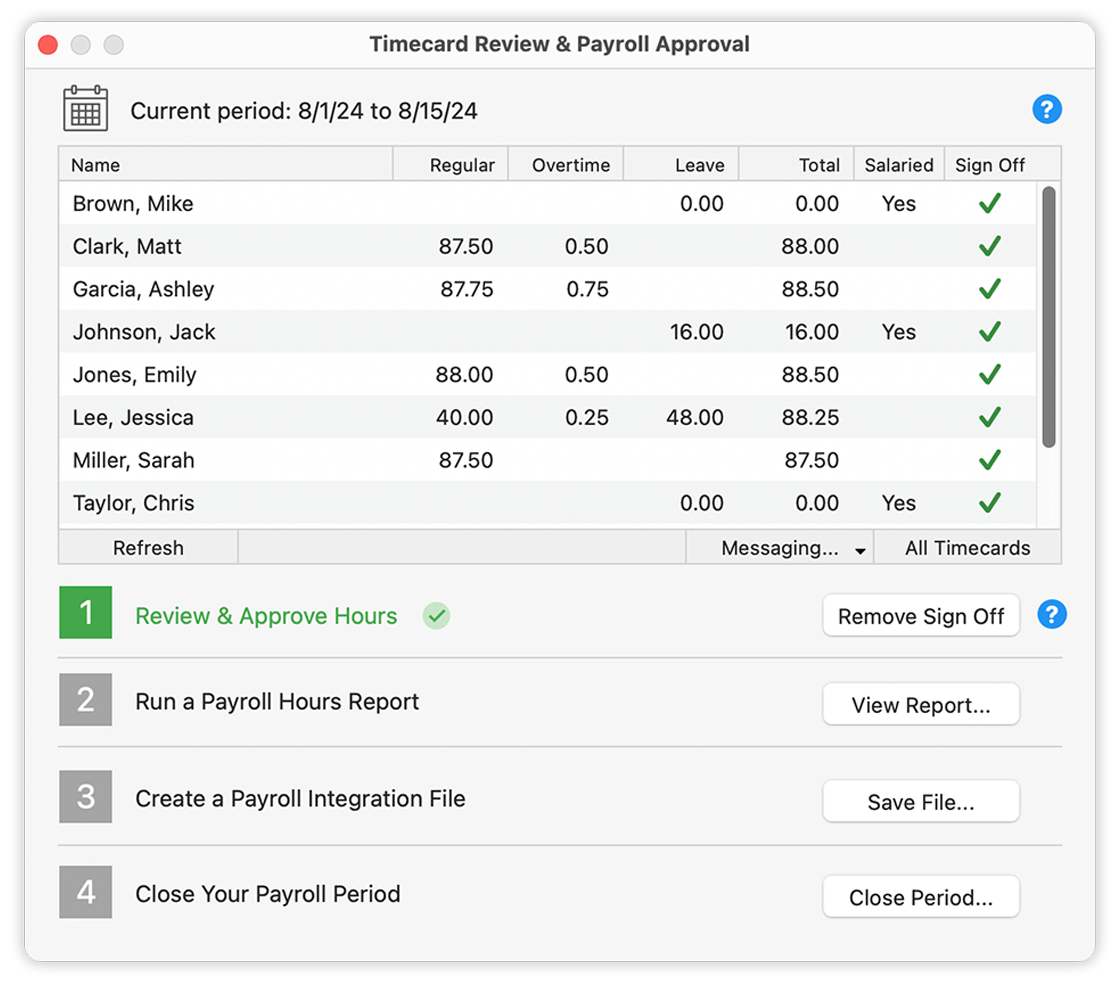This screenshot has height=996, width=1120.
Task: Toggle sign off checkmark for Lee, Jessica
Action: coord(989,417)
